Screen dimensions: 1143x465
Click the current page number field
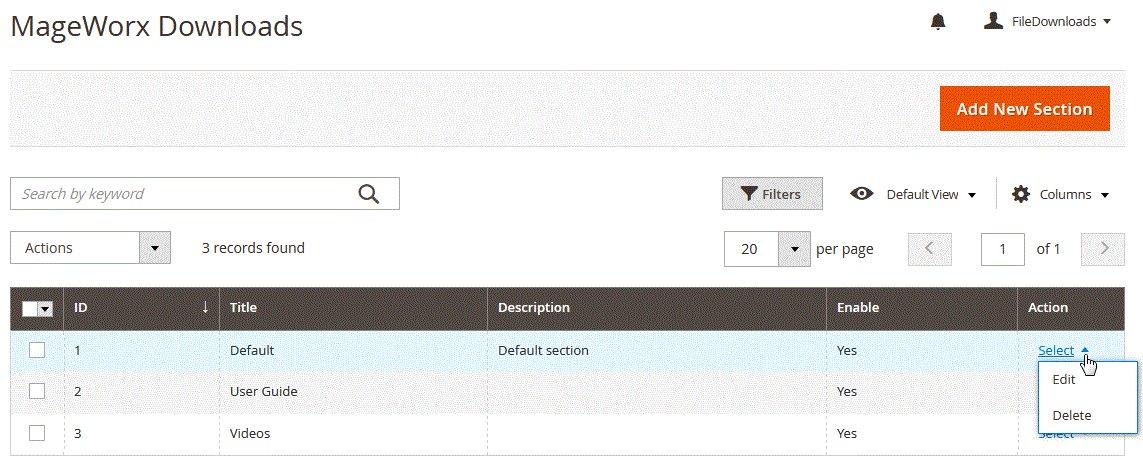1003,249
